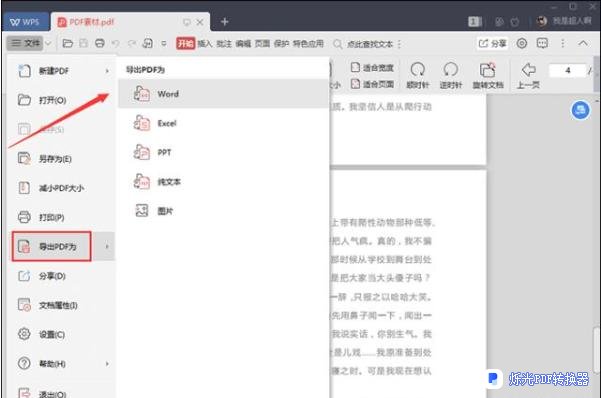Open the 文件 menu button
The height and width of the screenshot is (398, 601).
click(26, 43)
